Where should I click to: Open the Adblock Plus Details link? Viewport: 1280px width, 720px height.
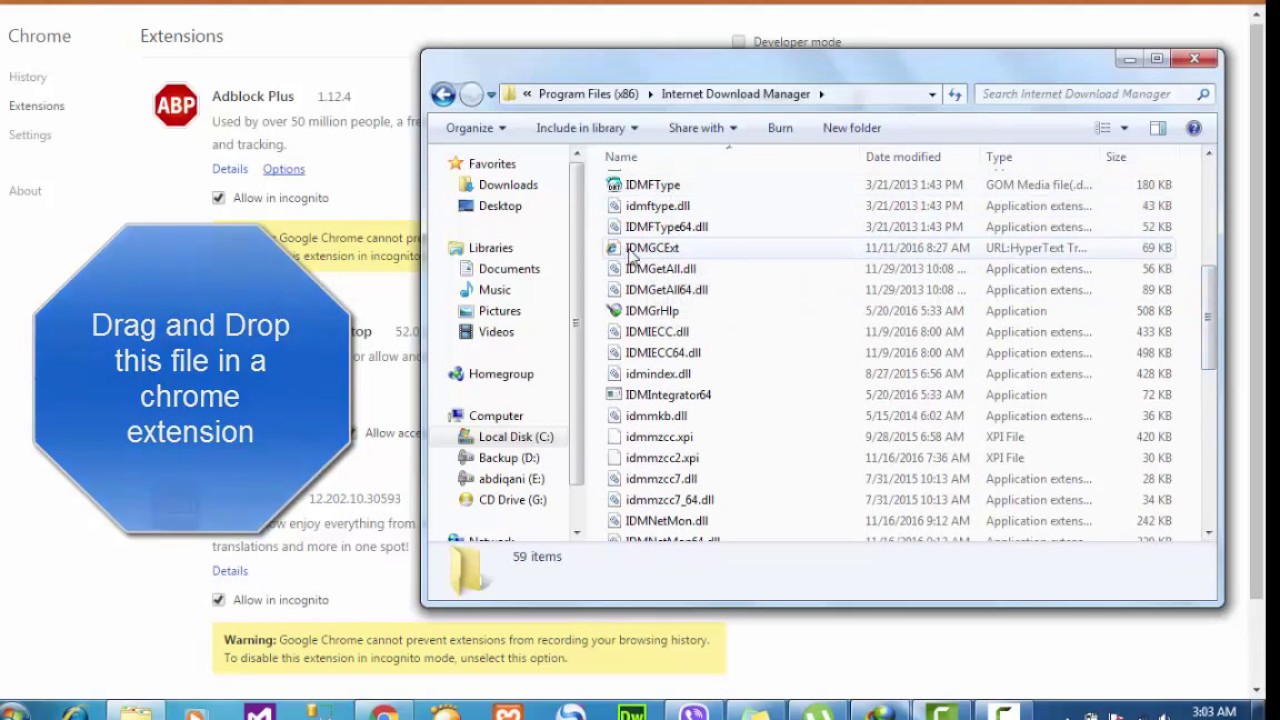tap(230, 169)
